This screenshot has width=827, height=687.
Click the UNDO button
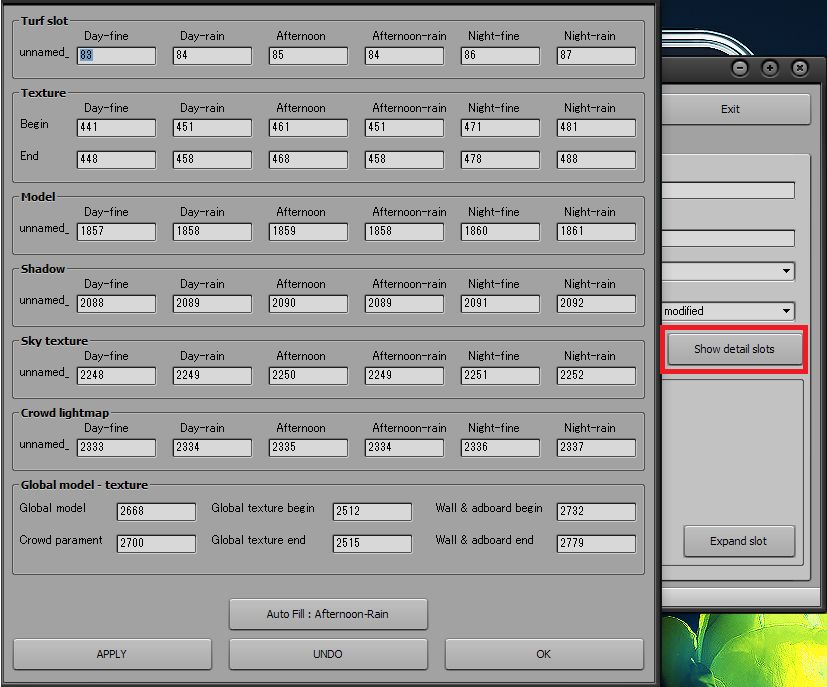[328, 654]
